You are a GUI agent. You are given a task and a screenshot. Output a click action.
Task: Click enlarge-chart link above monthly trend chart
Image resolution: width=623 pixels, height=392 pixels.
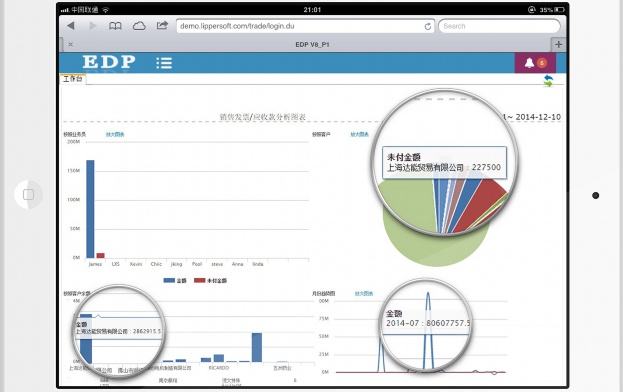[364, 294]
